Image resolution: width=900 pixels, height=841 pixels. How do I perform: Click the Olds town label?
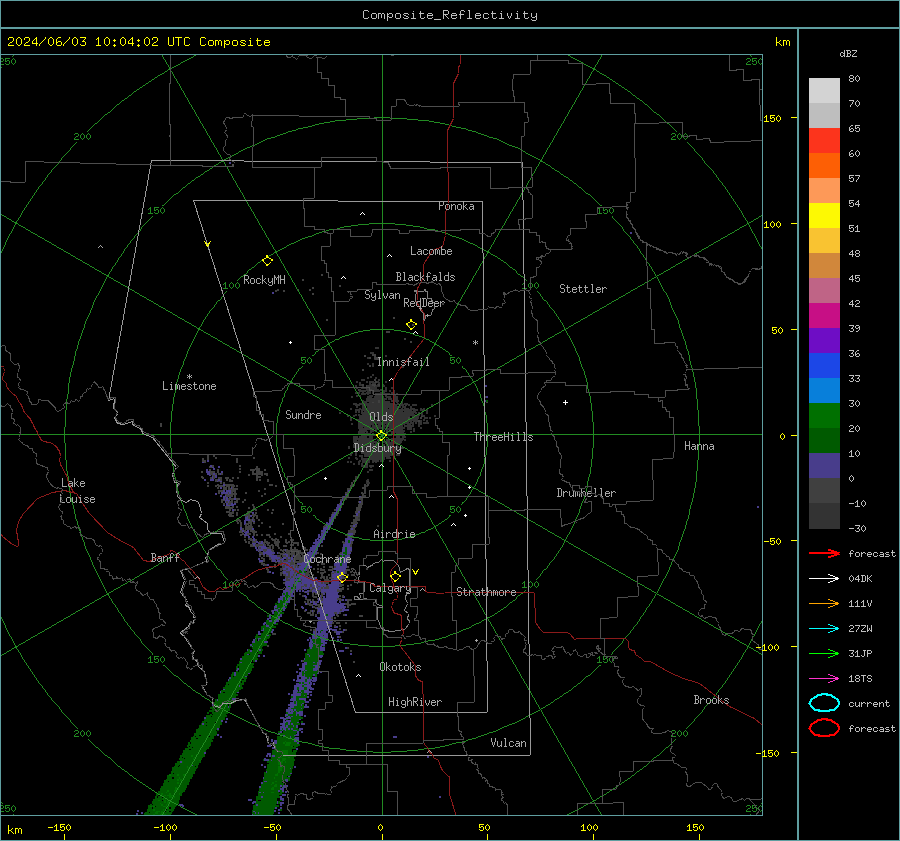pos(381,417)
